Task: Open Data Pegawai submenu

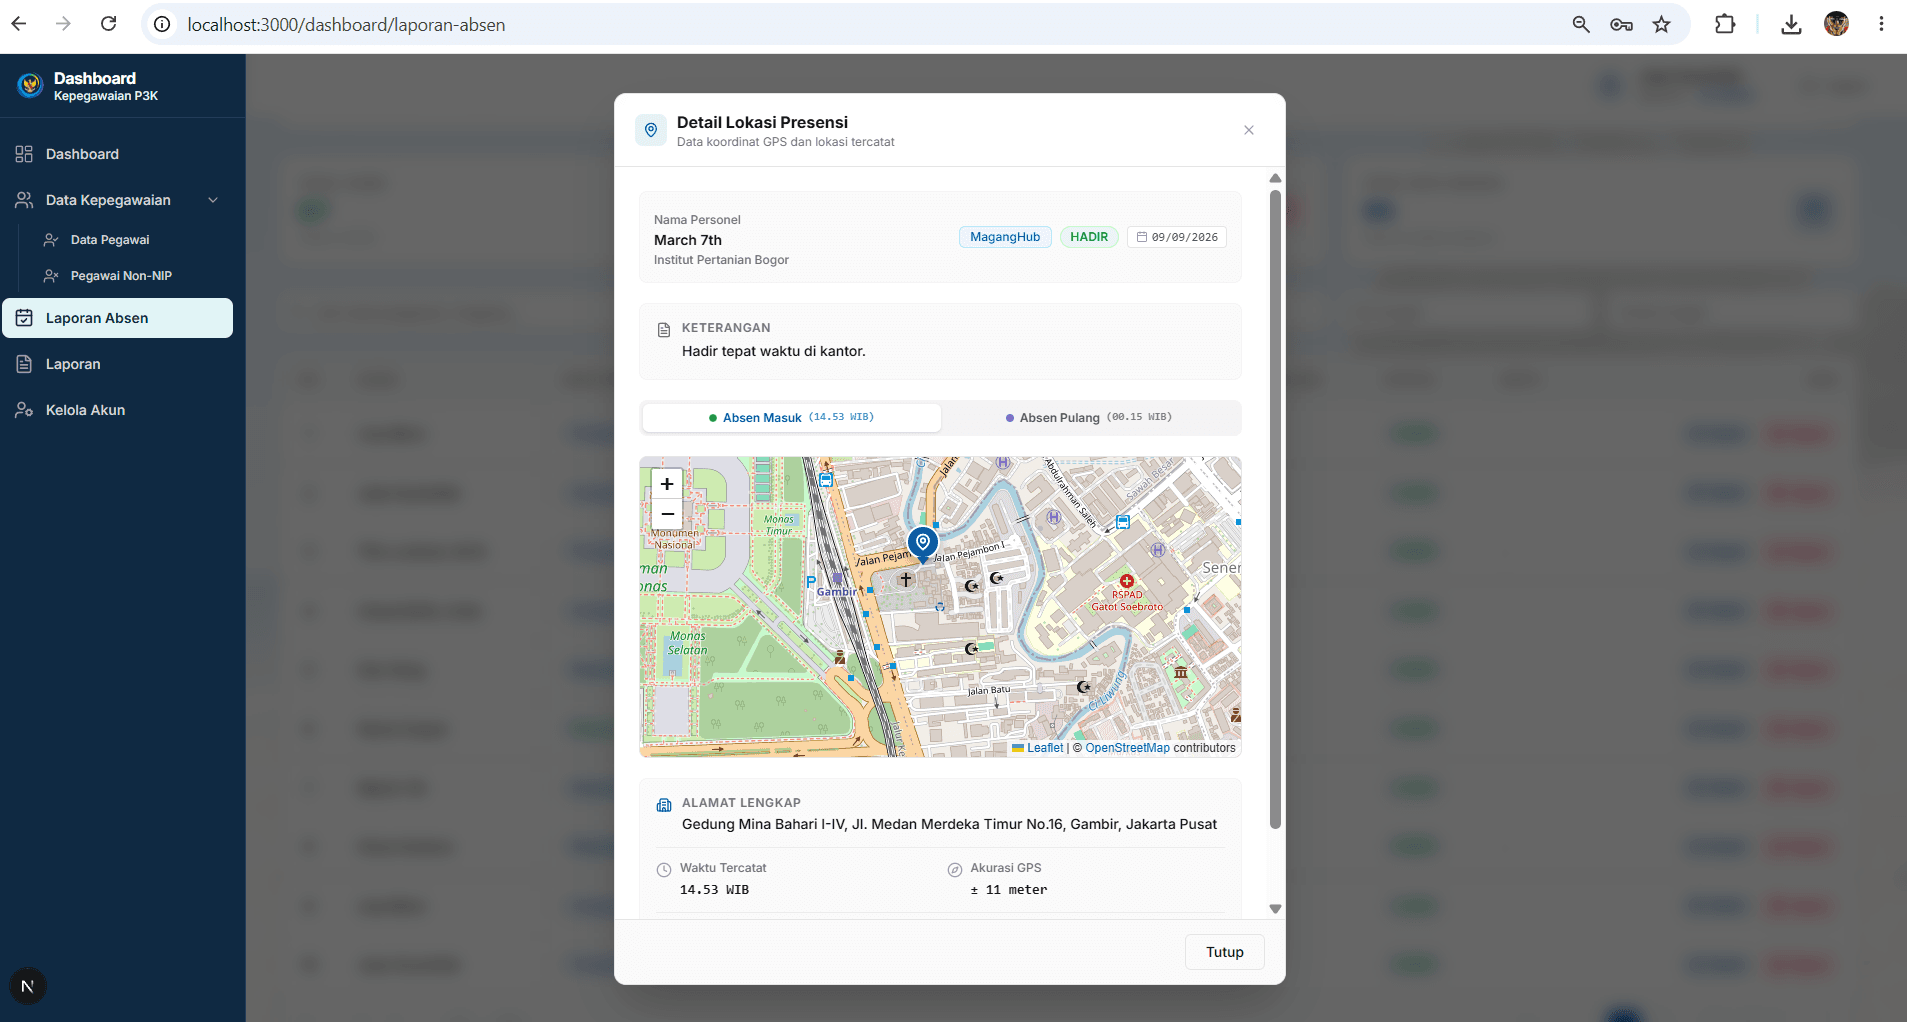Action: pos(110,240)
